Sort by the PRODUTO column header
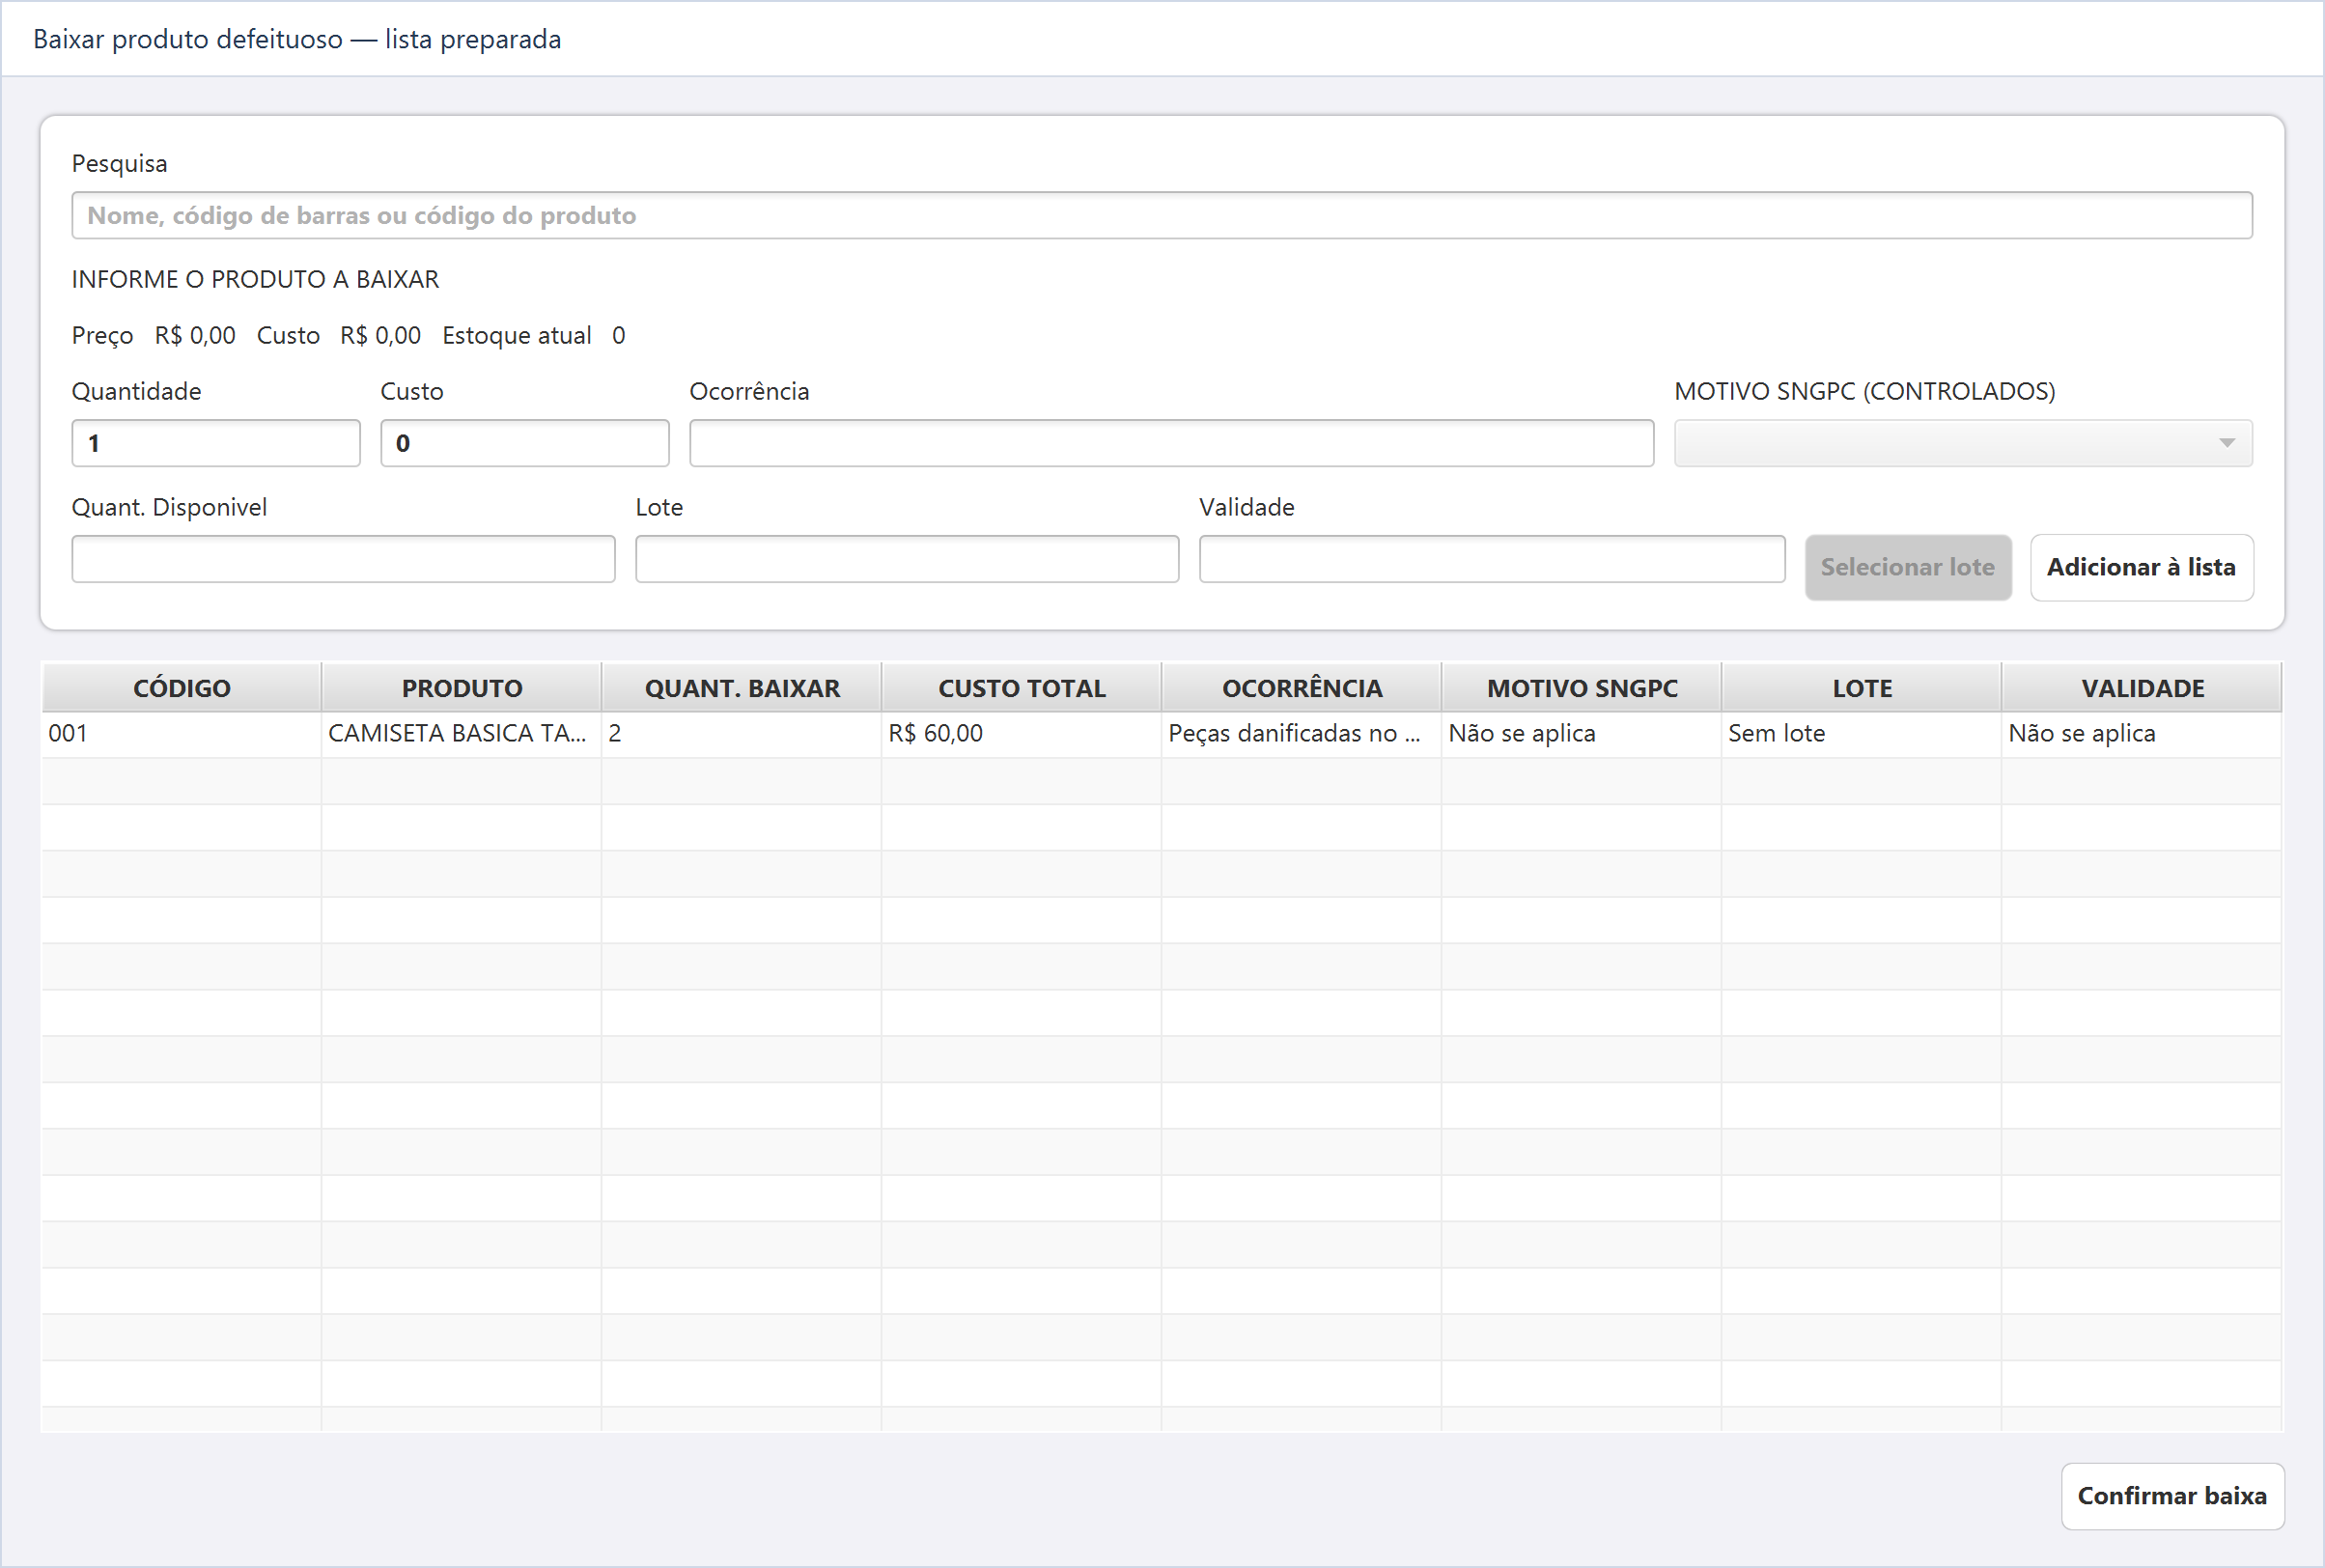Screen dimensions: 2325x1568 point(462,688)
